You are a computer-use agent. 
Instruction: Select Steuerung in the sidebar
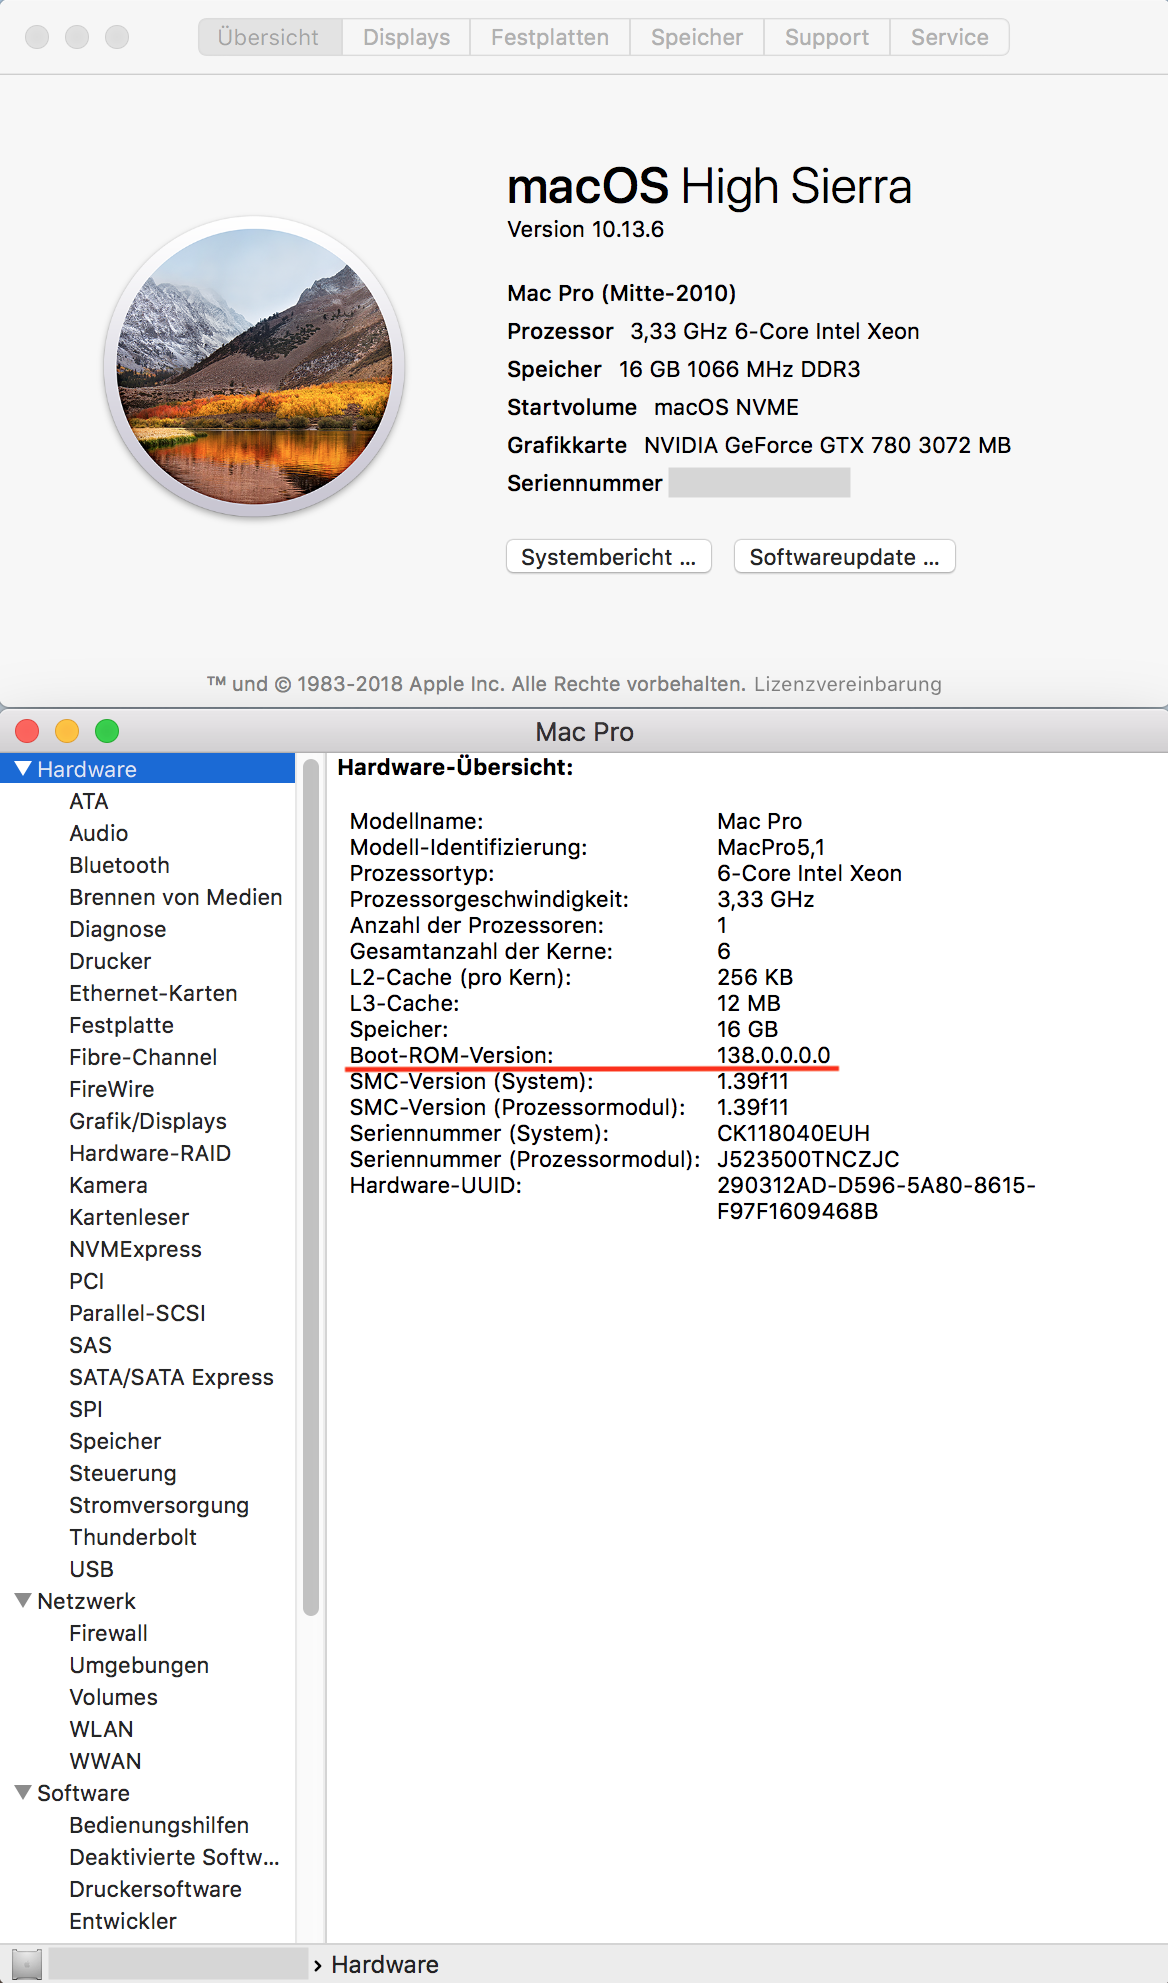tap(123, 1473)
